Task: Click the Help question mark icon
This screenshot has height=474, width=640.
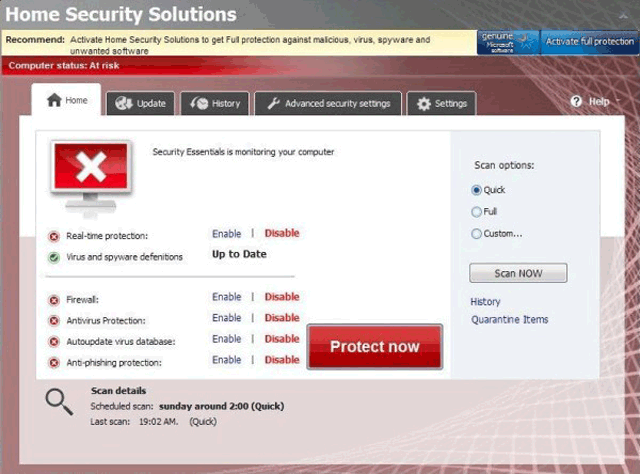Action: 576,102
